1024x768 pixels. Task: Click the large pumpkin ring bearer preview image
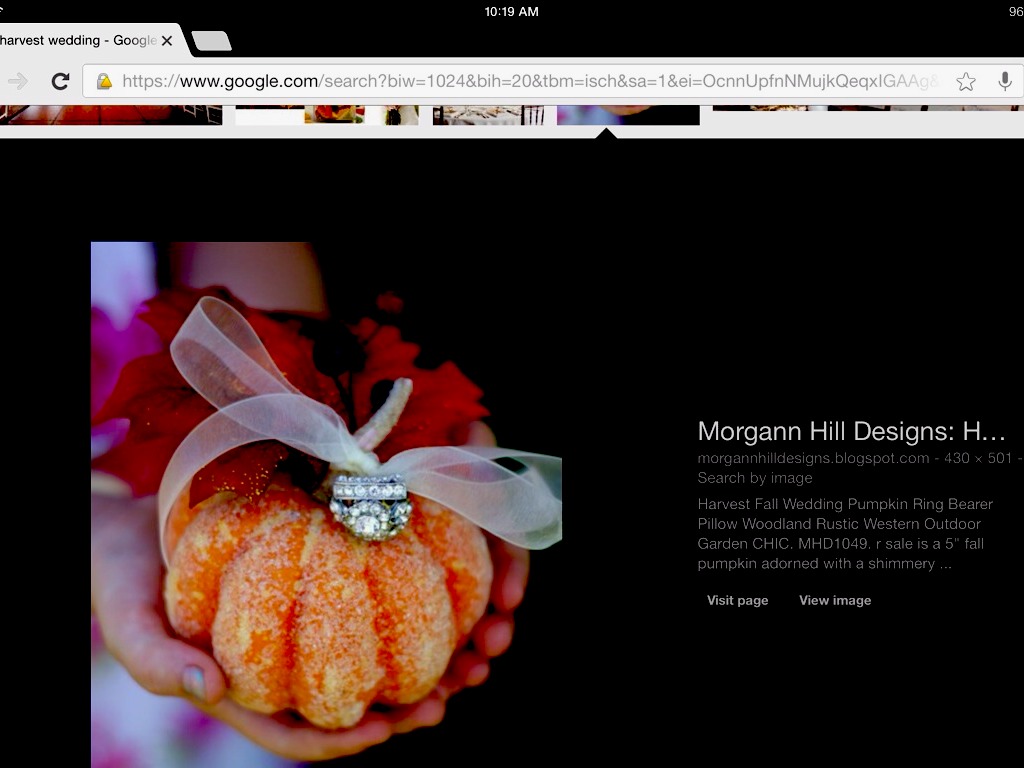326,504
